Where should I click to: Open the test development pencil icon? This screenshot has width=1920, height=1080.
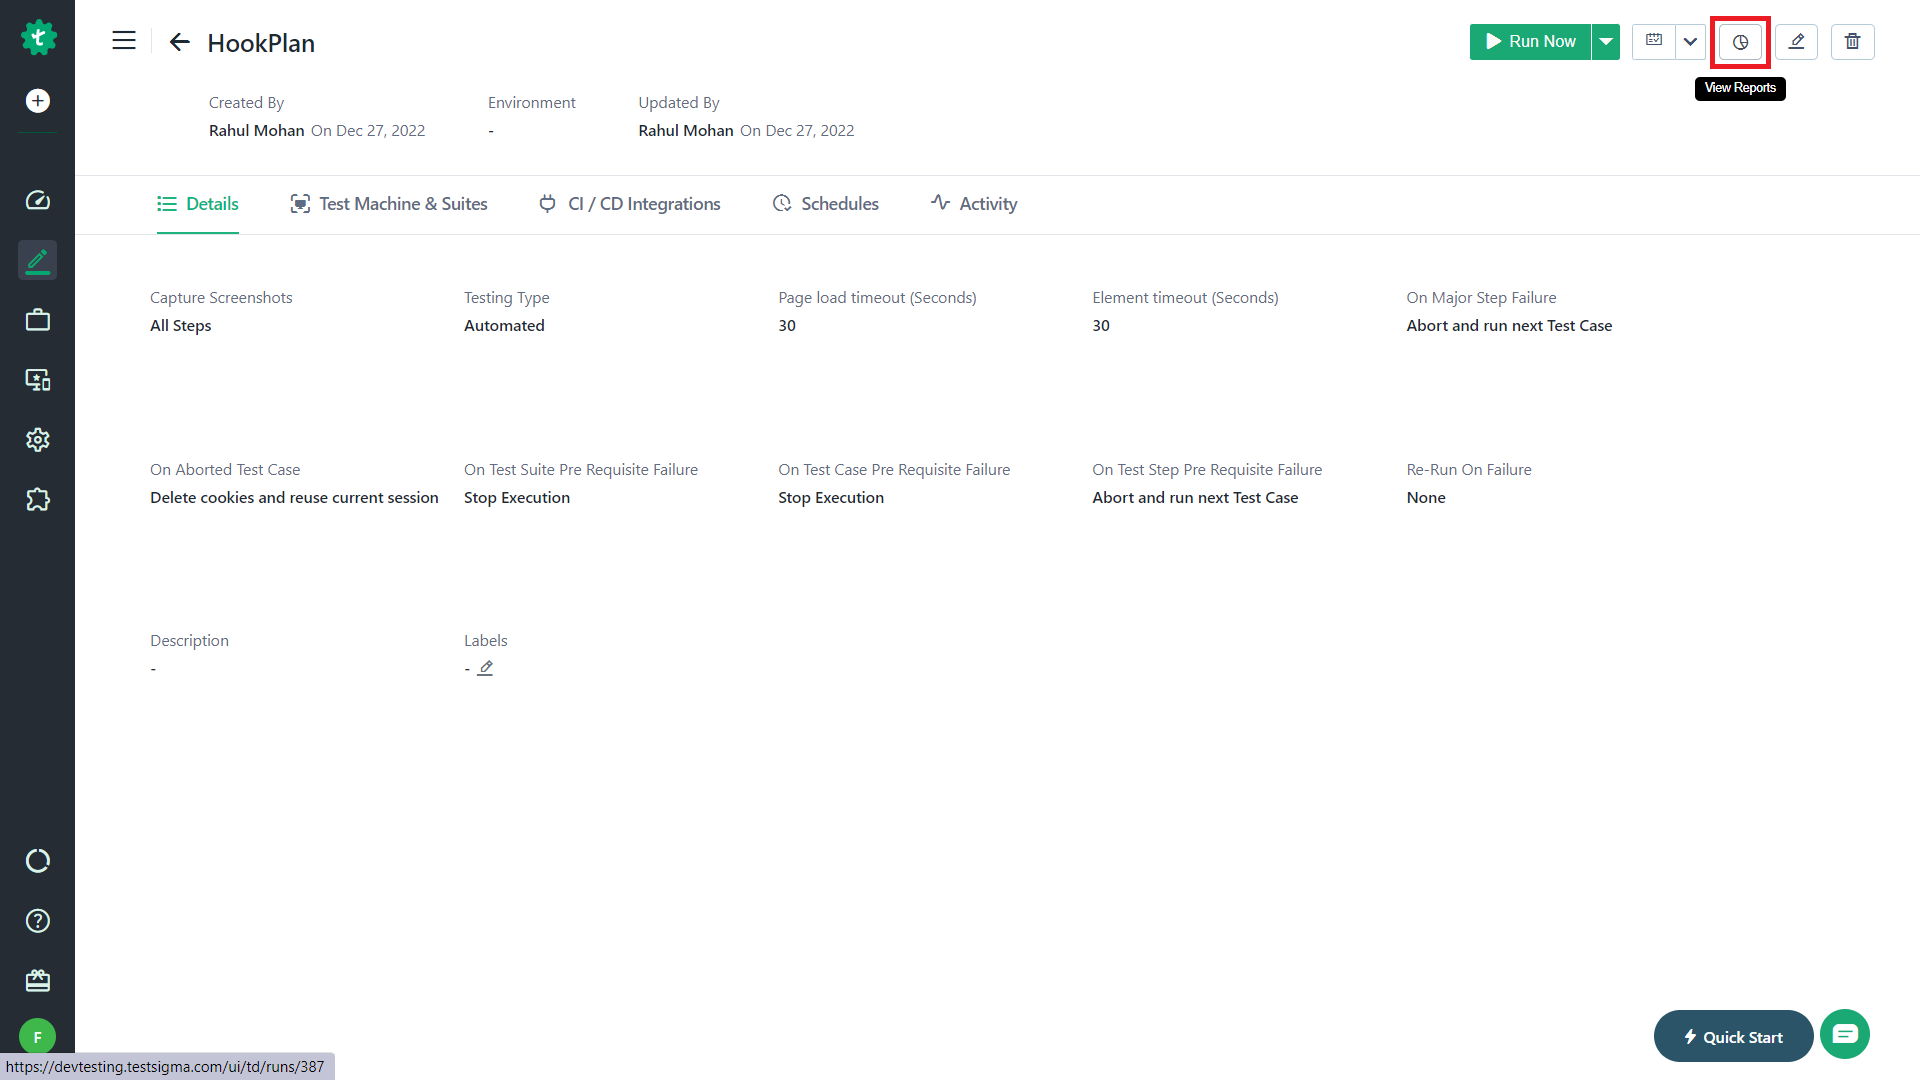[38, 261]
